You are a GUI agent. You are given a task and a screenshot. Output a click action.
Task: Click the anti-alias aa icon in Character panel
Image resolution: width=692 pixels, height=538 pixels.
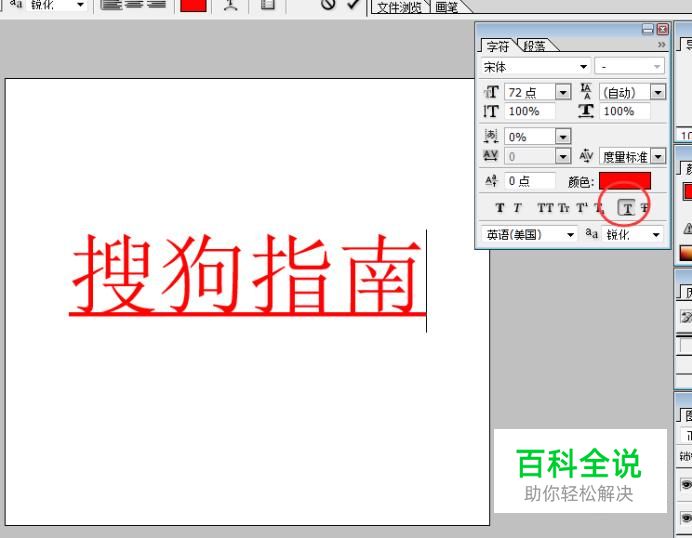591,233
